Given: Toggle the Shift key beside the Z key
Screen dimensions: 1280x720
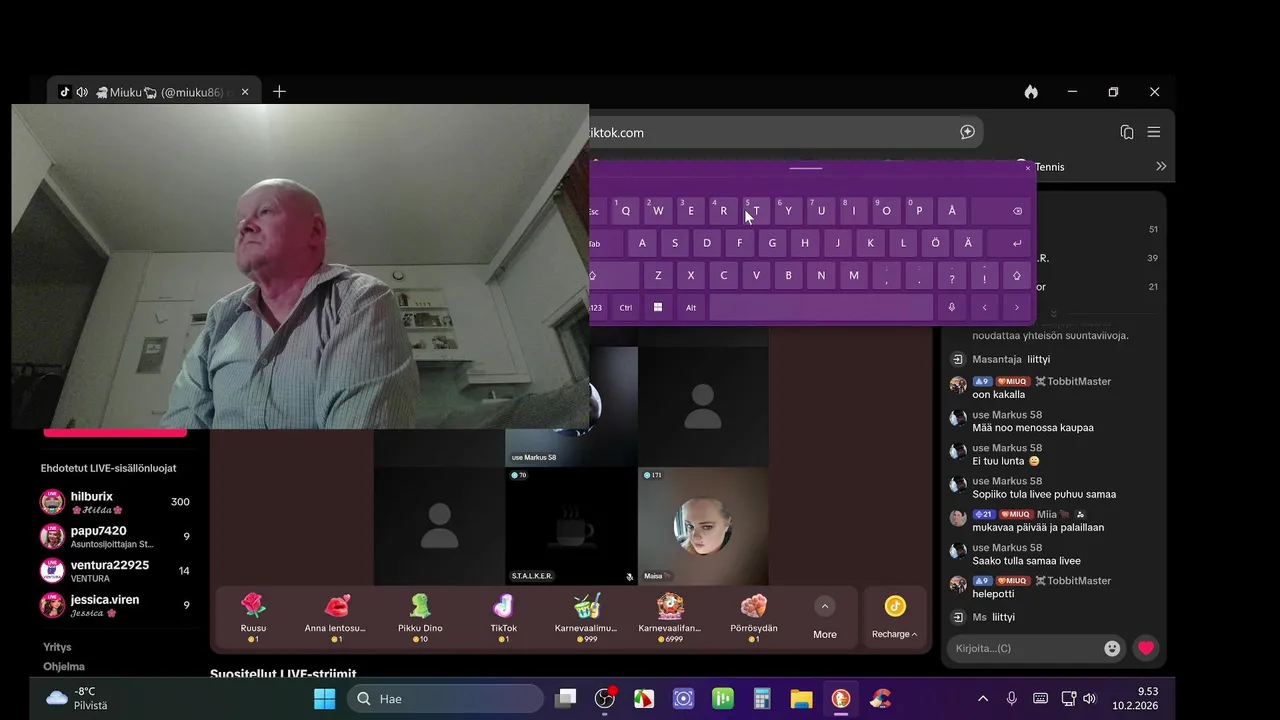Looking at the screenshot, I should coord(614,275).
